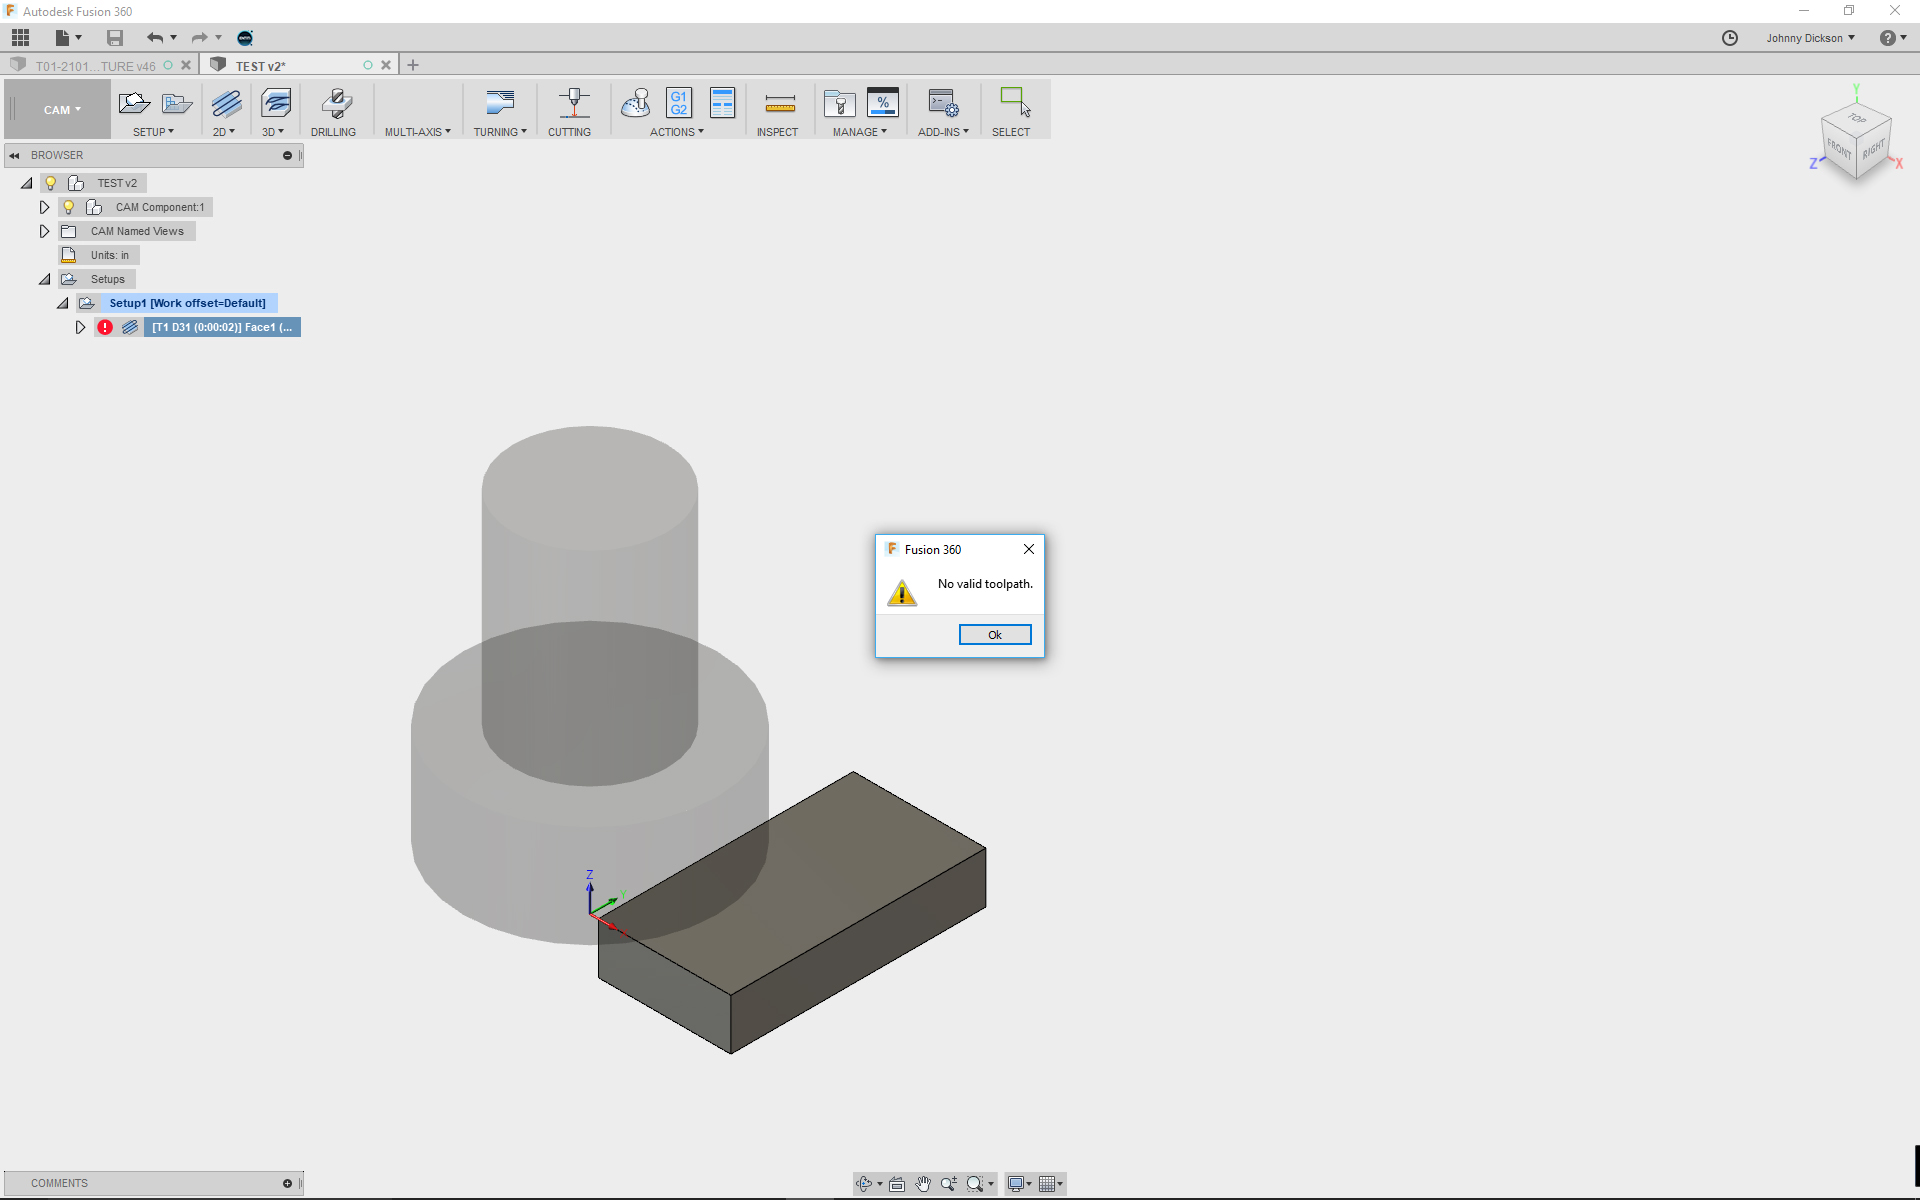Click the Inspect measure icon
Viewport: 1920px width, 1200px height.
[x=780, y=103]
